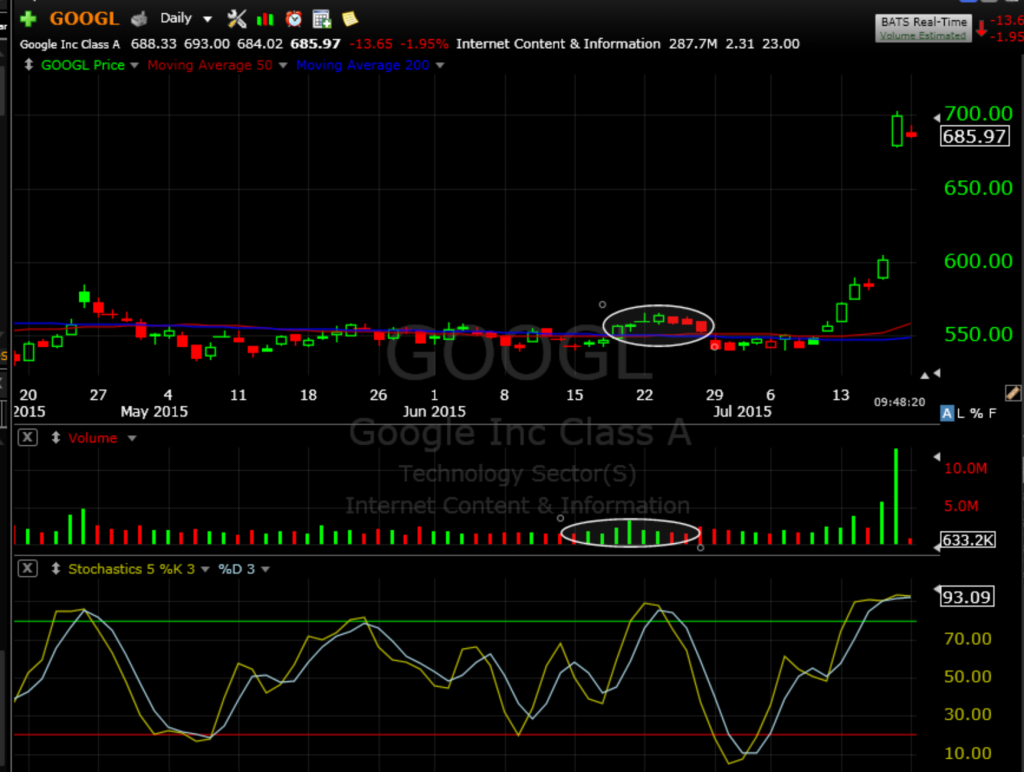Click the 10.0M volume axis label

pos(965,468)
